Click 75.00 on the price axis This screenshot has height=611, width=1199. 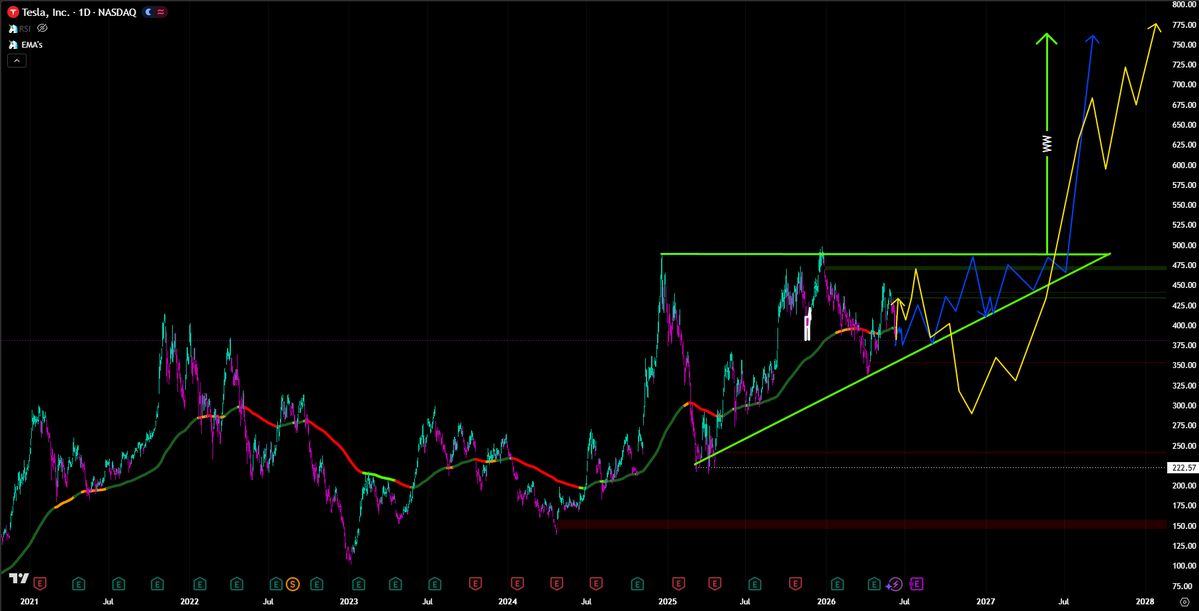1183,586
